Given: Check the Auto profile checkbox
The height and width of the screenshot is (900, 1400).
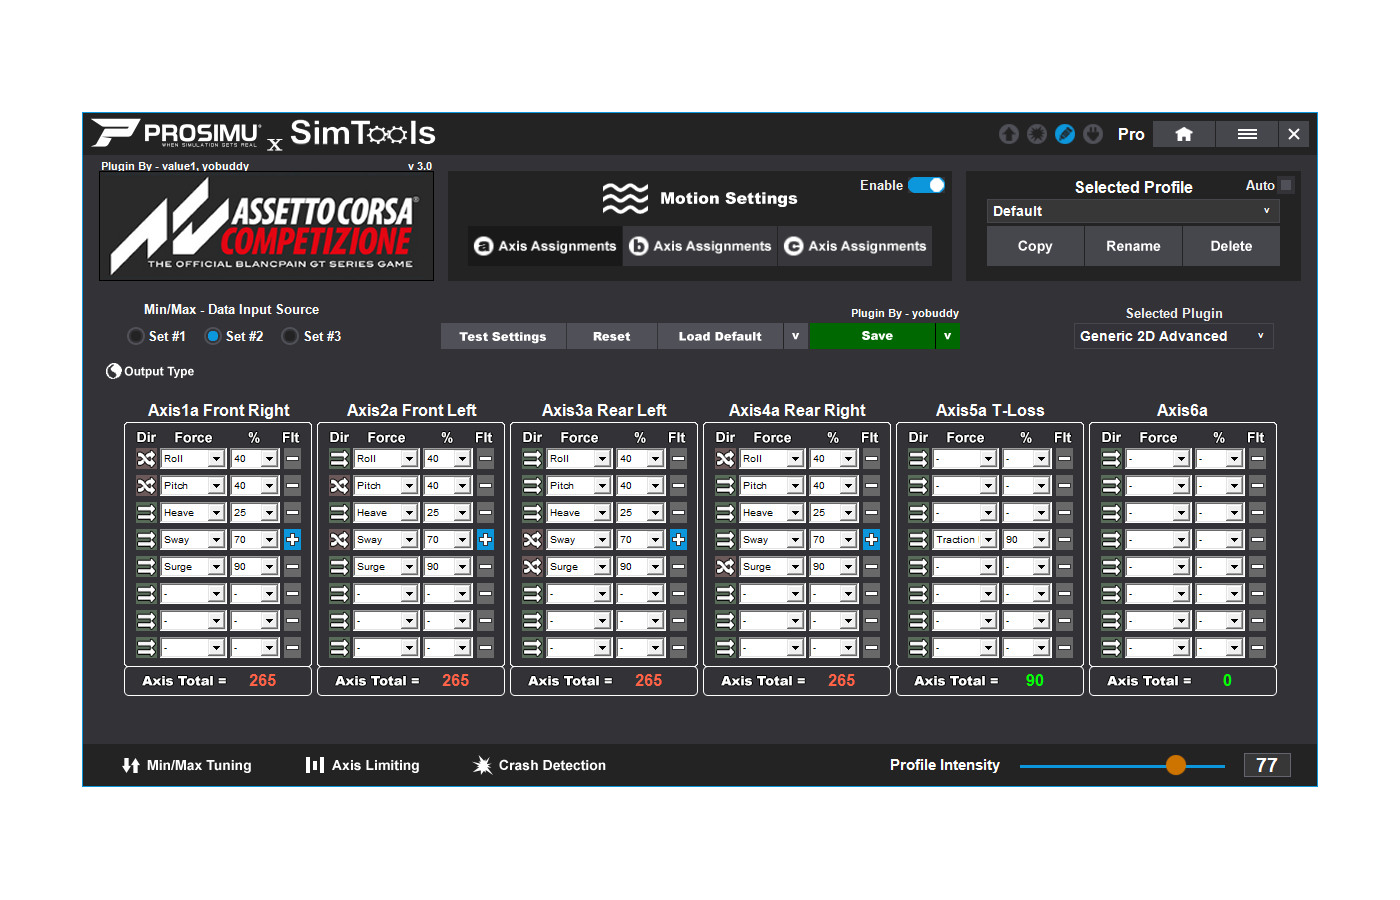Looking at the screenshot, I should pyautogui.click(x=1286, y=185).
